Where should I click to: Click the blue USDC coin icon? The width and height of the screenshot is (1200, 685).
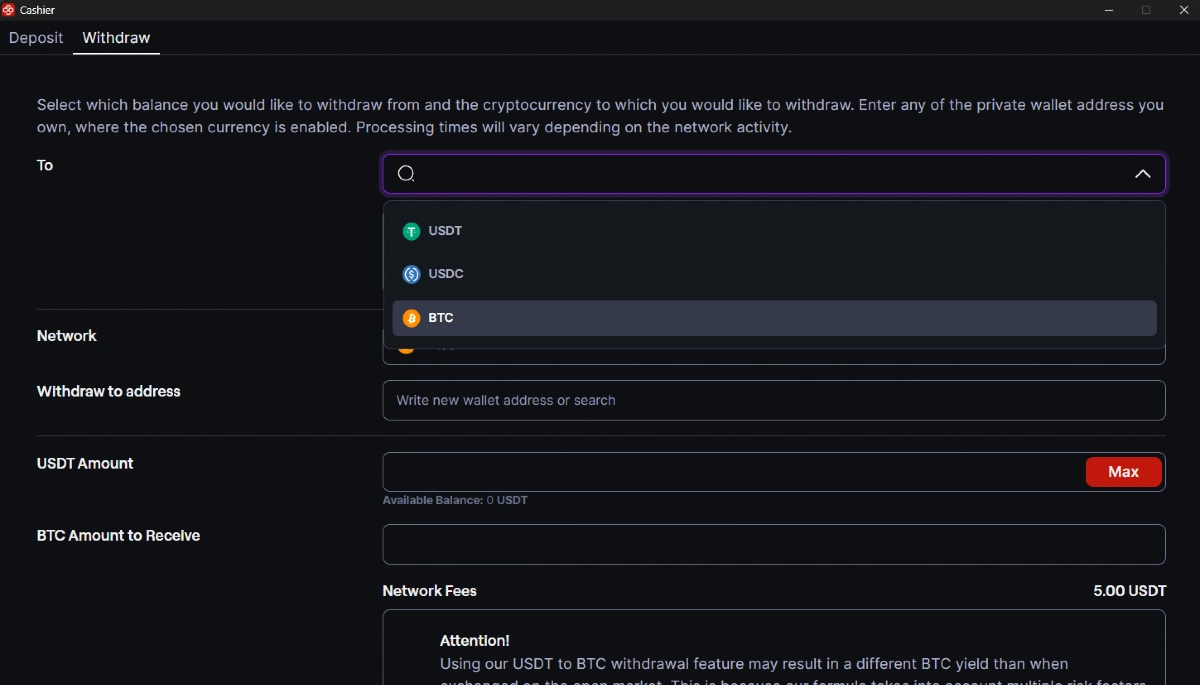point(411,274)
